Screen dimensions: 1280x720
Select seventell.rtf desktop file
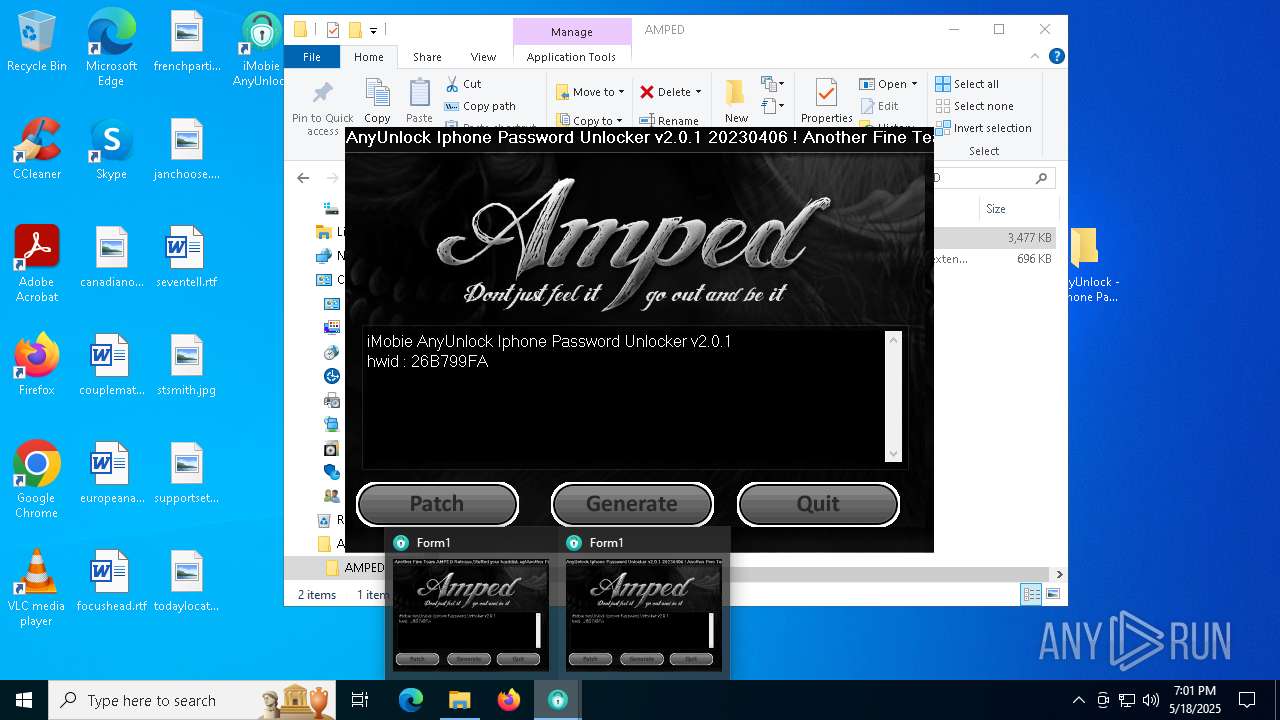186,257
